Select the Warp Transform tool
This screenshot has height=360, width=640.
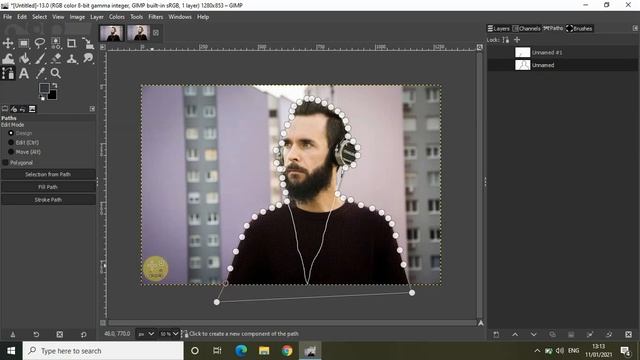tap(8, 58)
